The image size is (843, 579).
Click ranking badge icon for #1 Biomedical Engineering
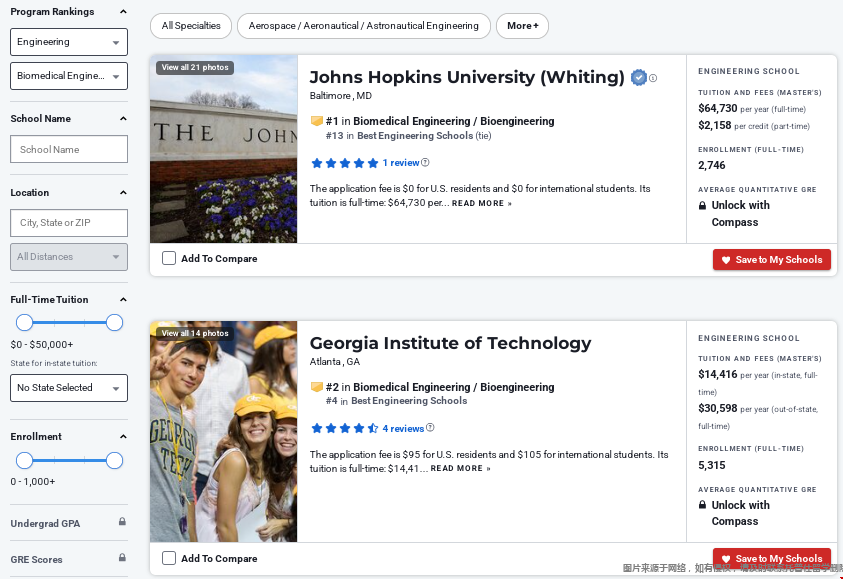tap(317, 121)
